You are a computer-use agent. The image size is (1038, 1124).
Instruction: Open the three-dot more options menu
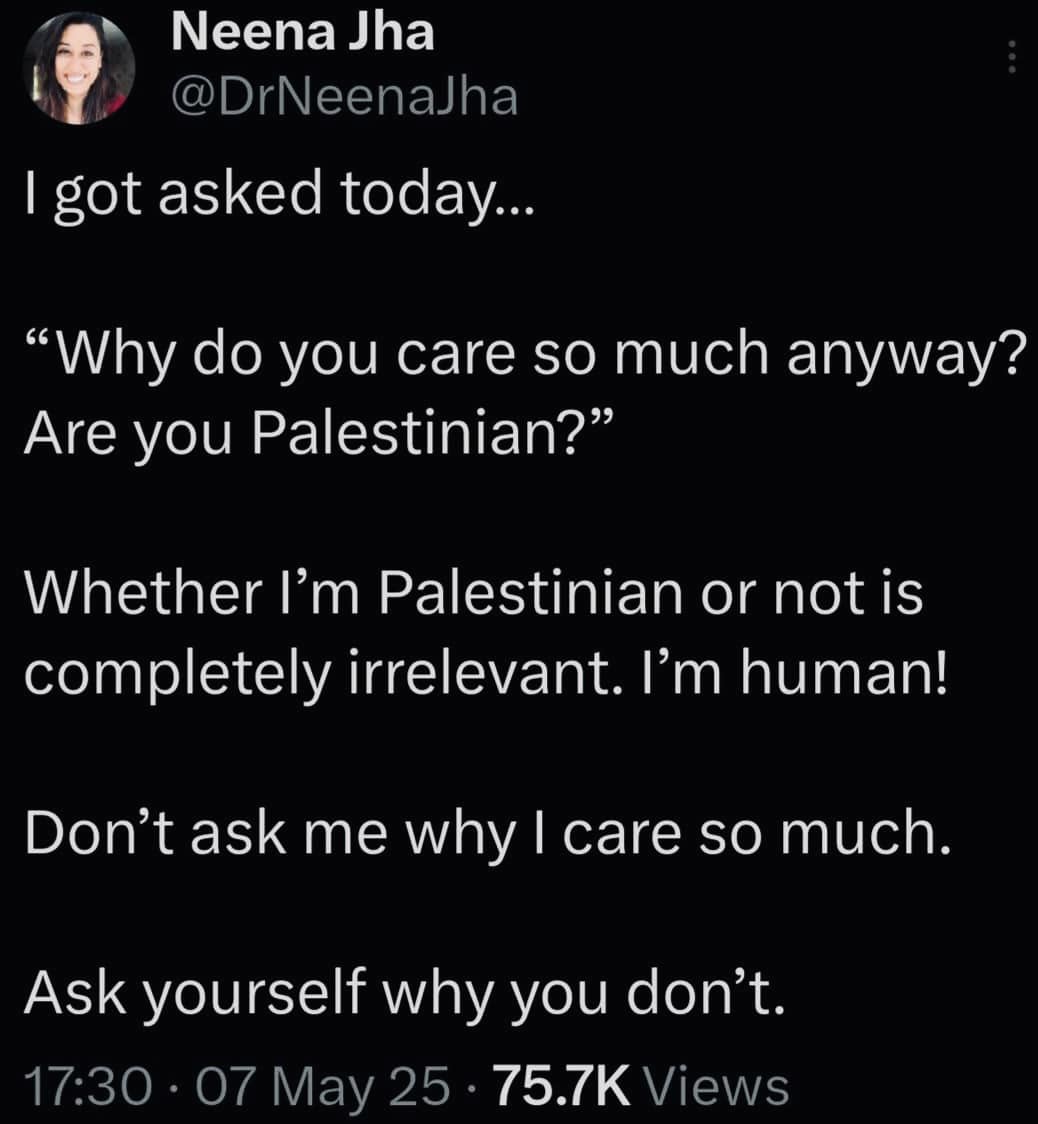click(x=1011, y=56)
